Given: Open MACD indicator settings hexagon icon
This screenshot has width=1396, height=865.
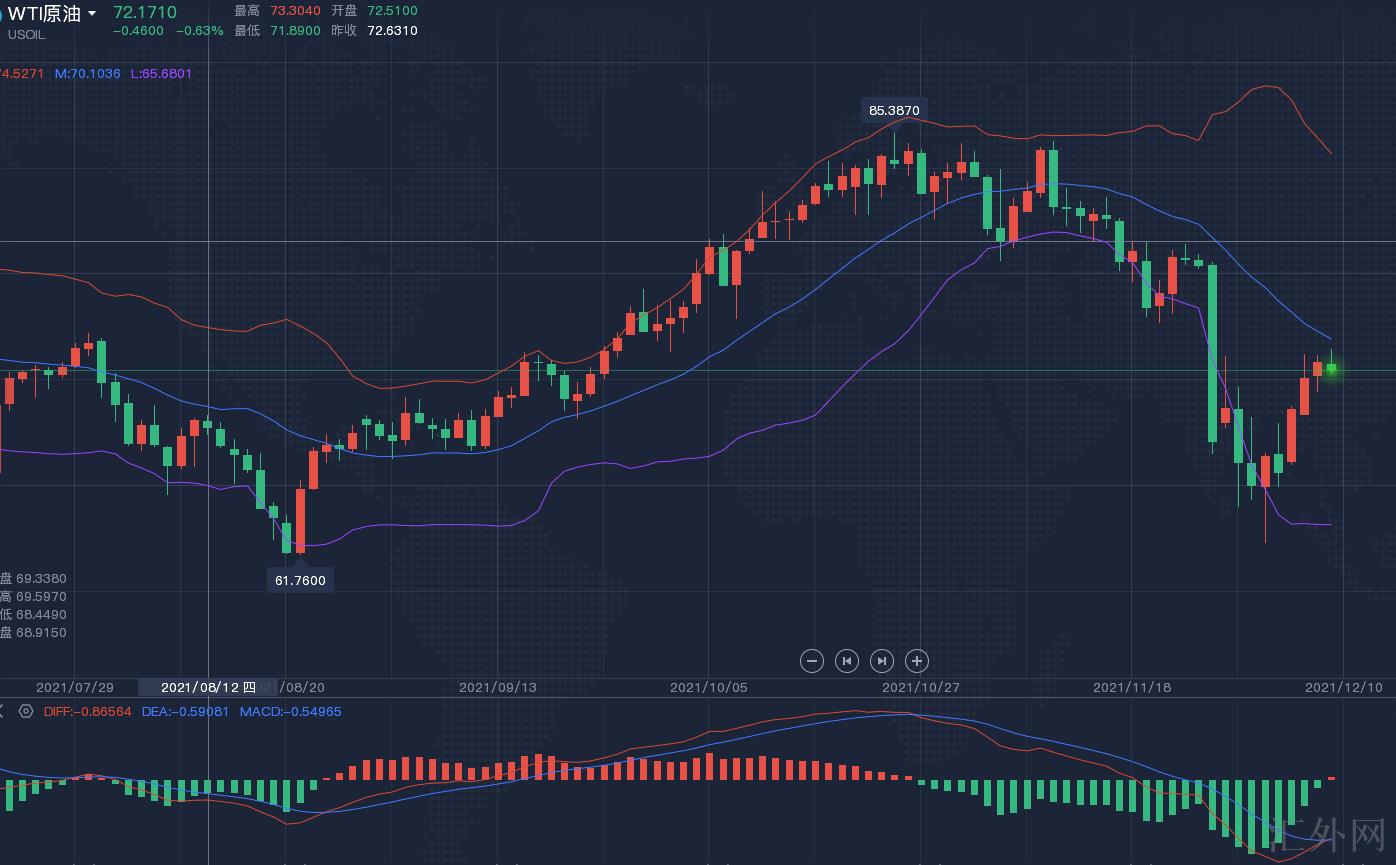Looking at the screenshot, I should coord(26,712).
